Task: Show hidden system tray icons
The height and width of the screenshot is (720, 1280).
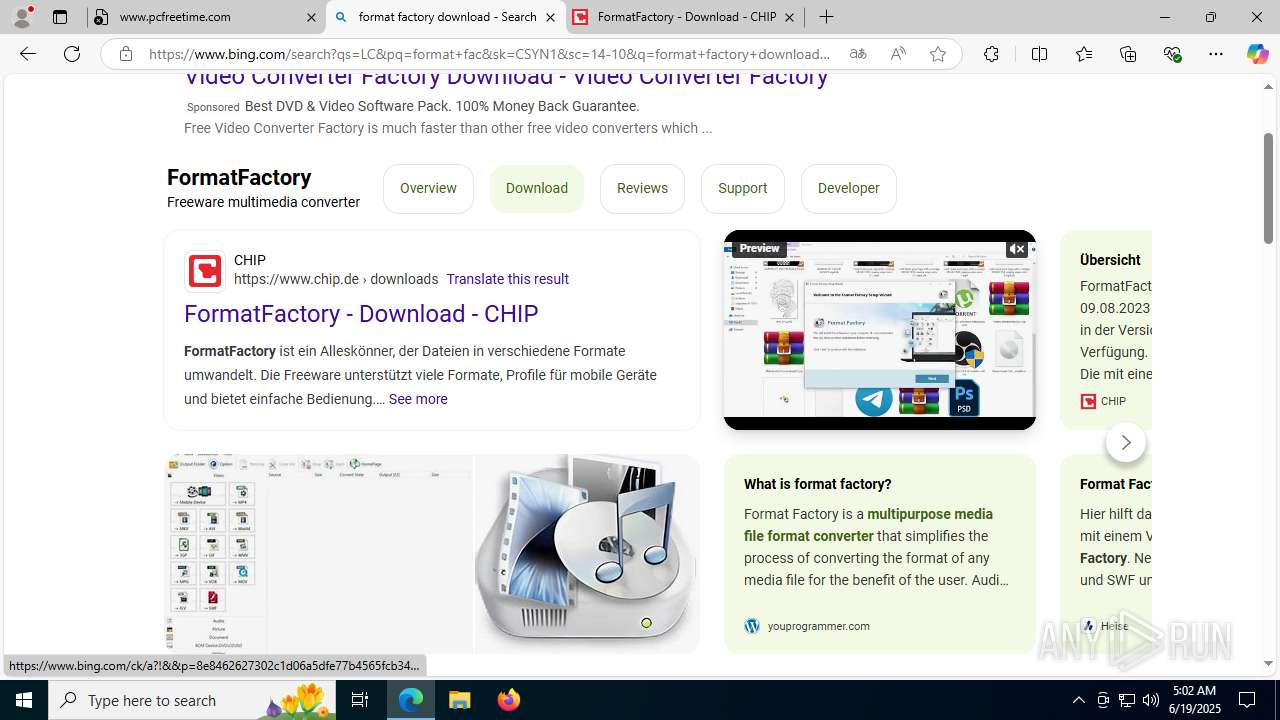Action: pyautogui.click(x=1079, y=700)
